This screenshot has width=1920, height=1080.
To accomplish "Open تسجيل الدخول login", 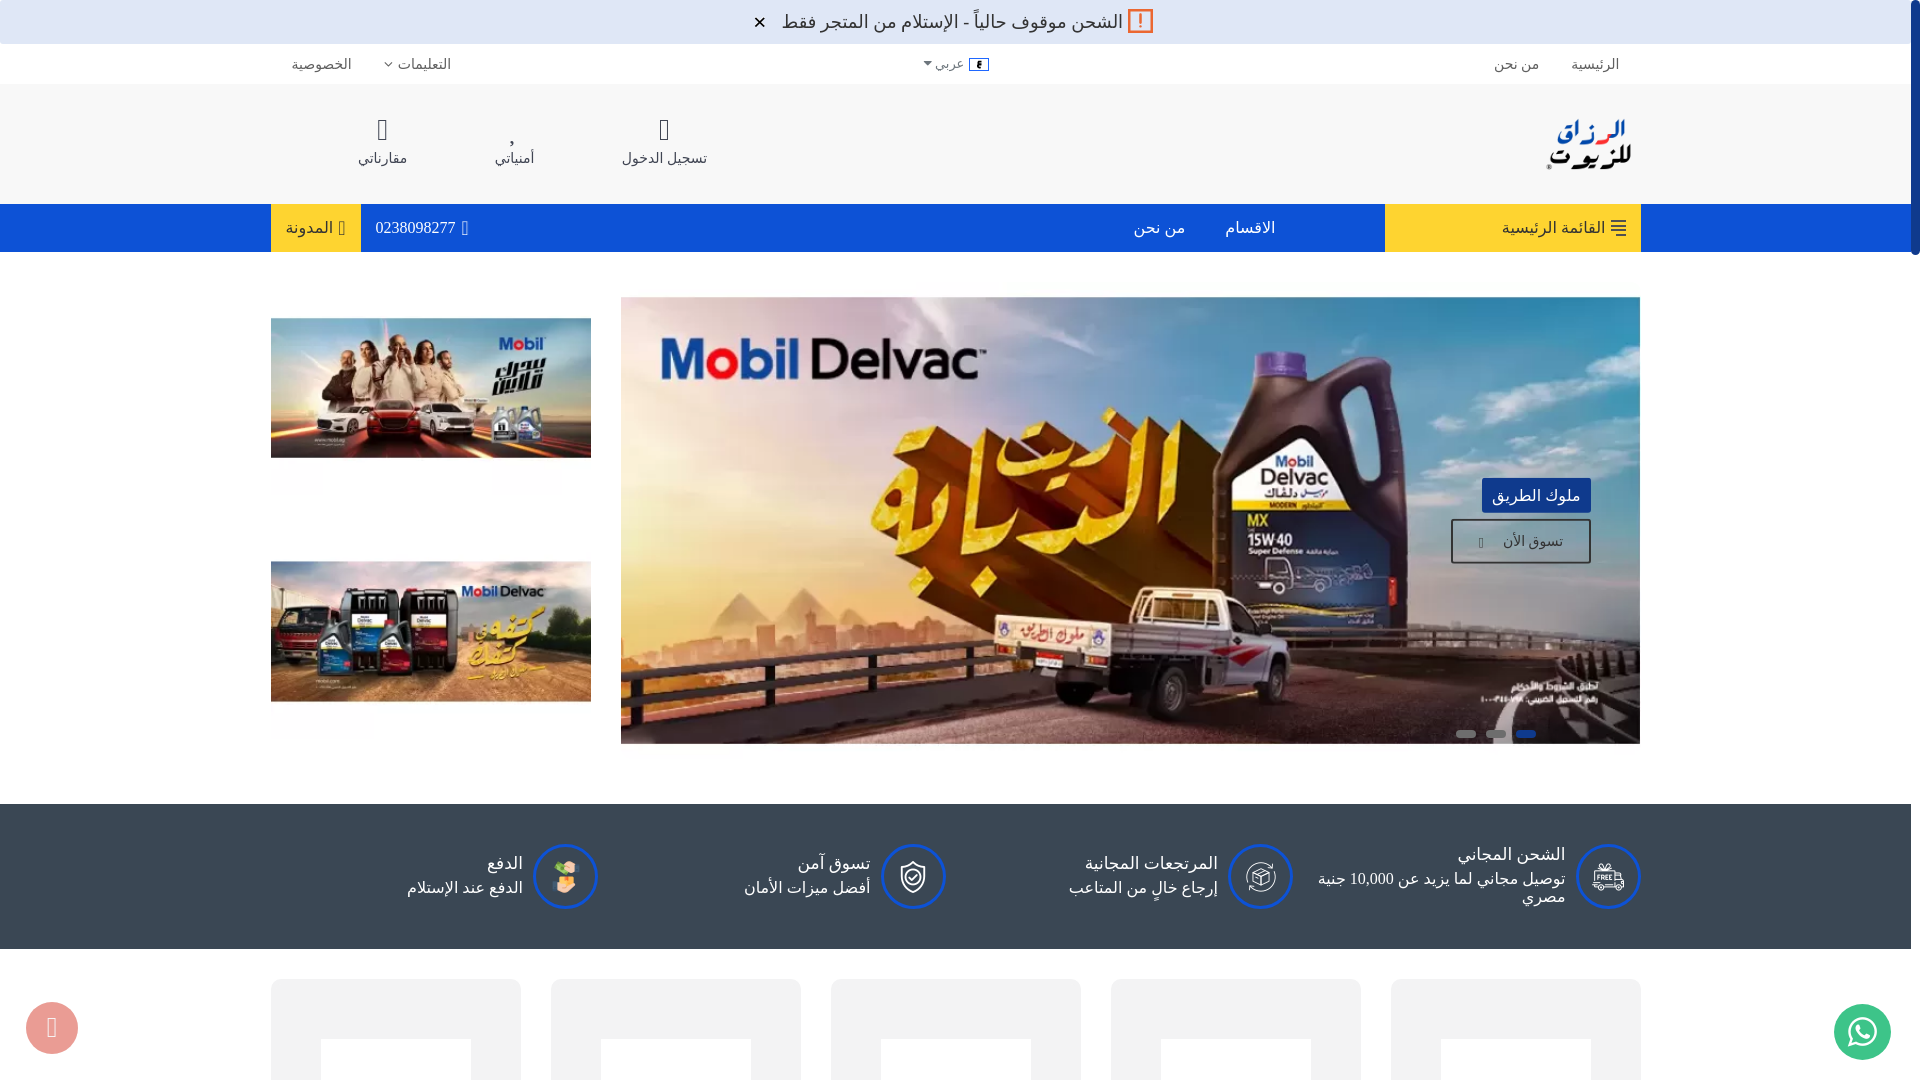I will pos(664,143).
